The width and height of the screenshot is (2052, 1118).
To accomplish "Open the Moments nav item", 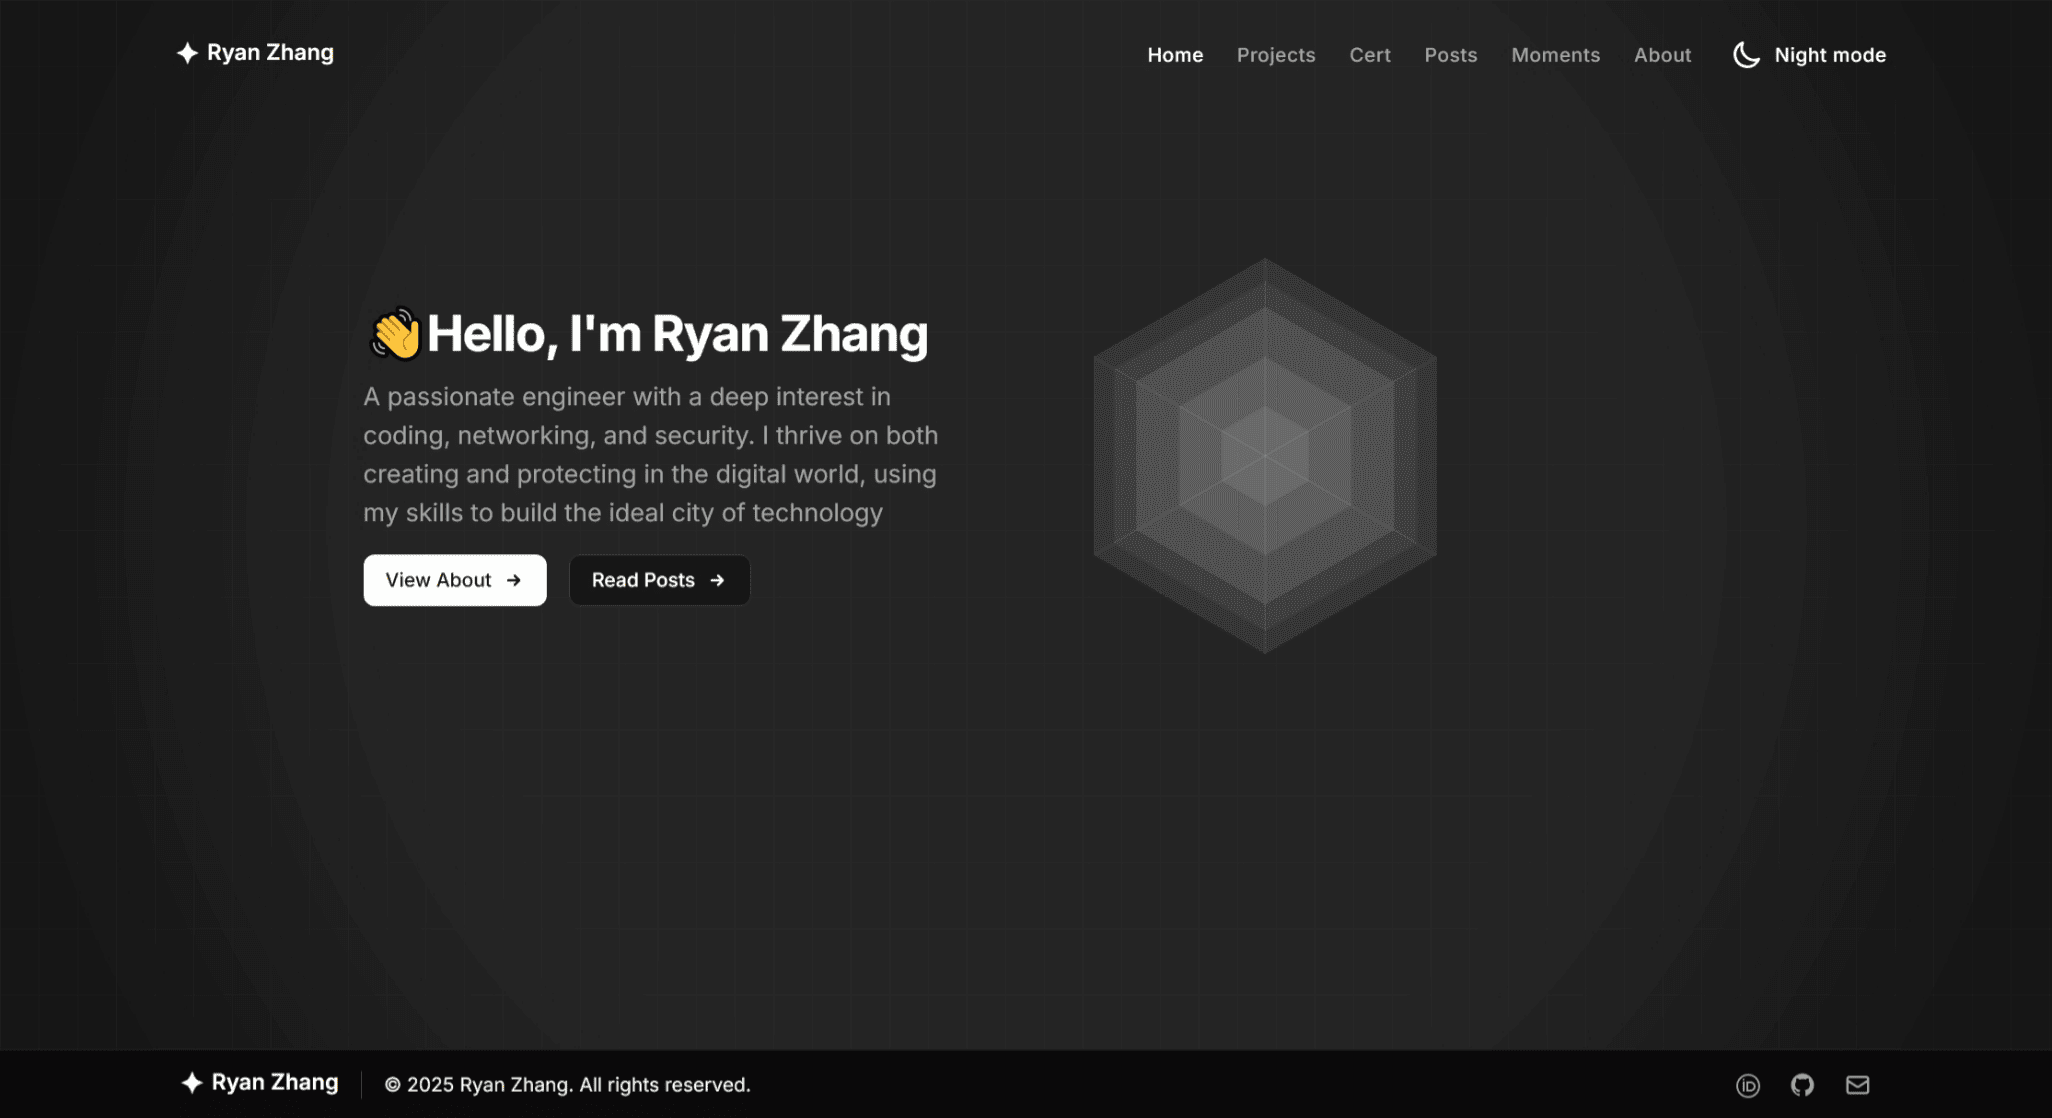I will [x=1555, y=55].
